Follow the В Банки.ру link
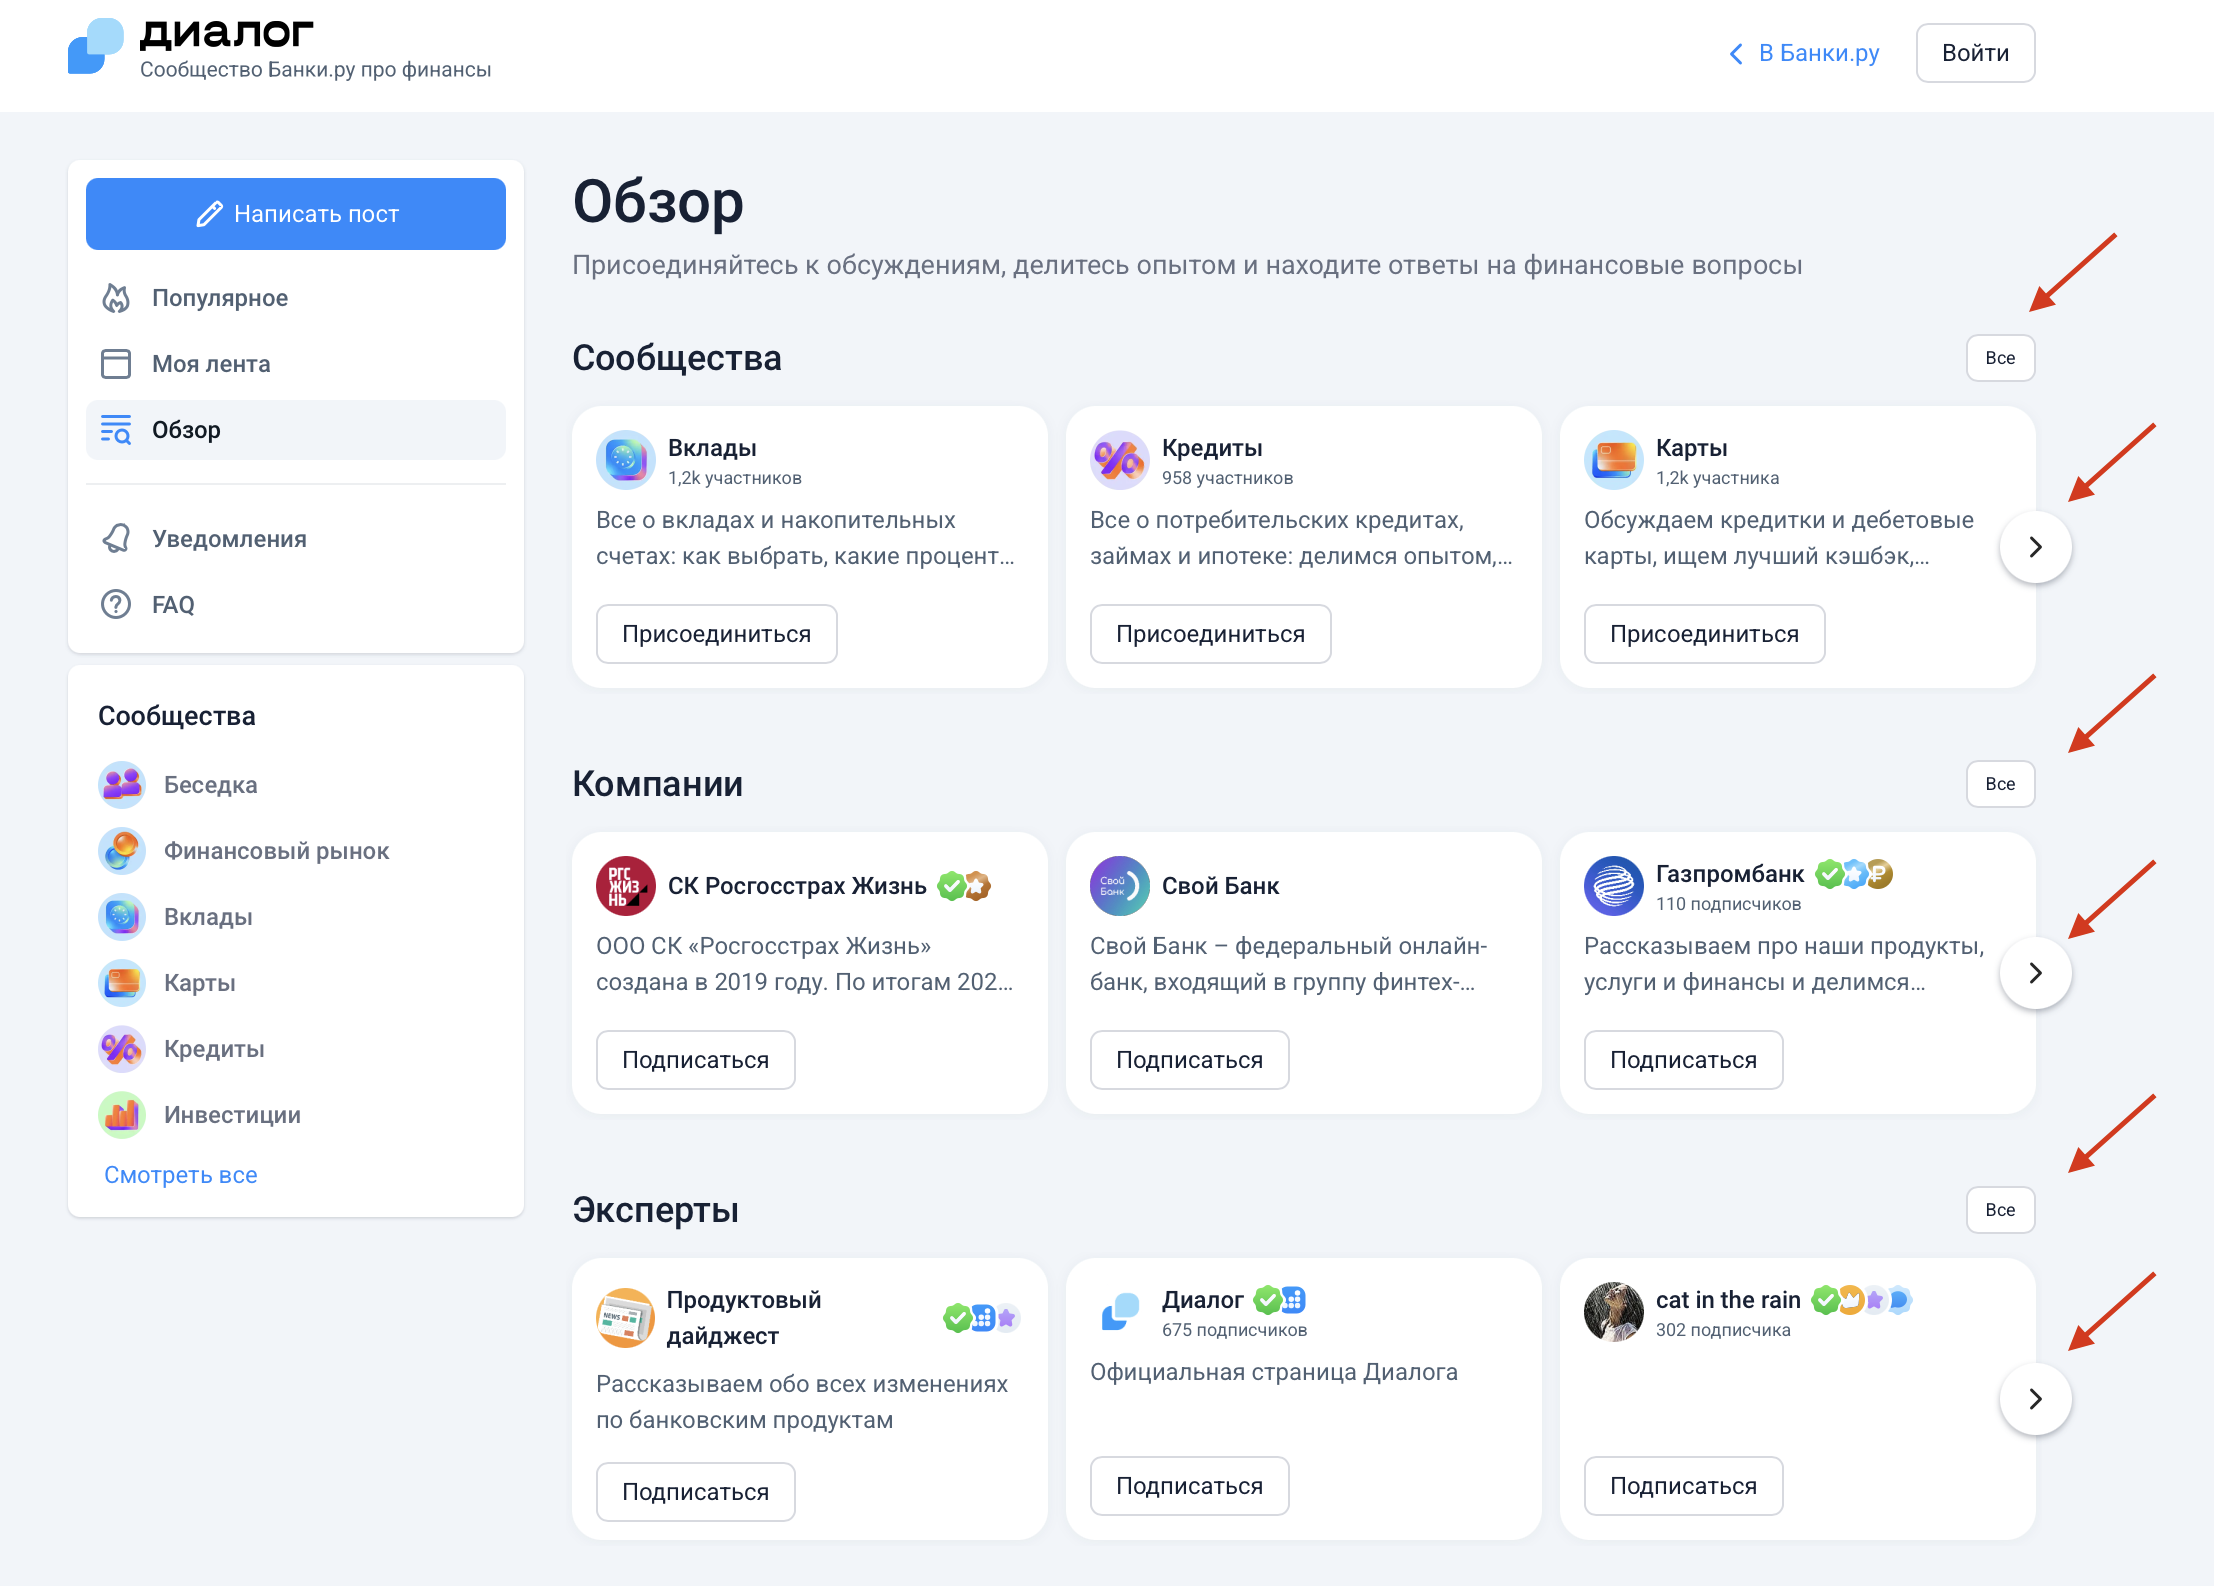This screenshot has width=2214, height=1586. pos(1818,53)
